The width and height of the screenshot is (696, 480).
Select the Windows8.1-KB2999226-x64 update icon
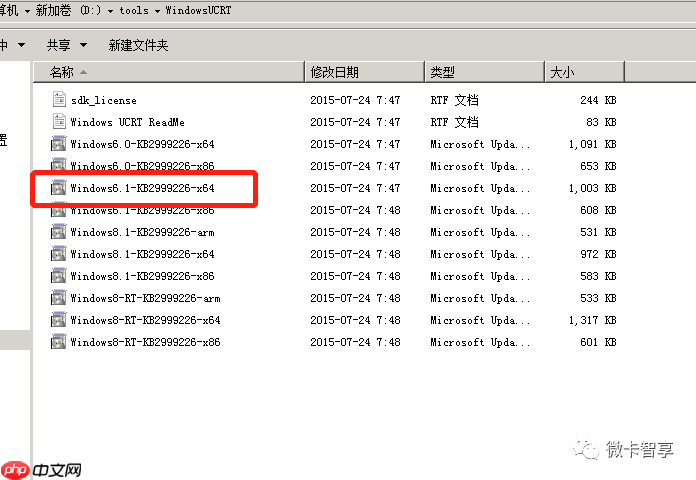coord(58,254)
